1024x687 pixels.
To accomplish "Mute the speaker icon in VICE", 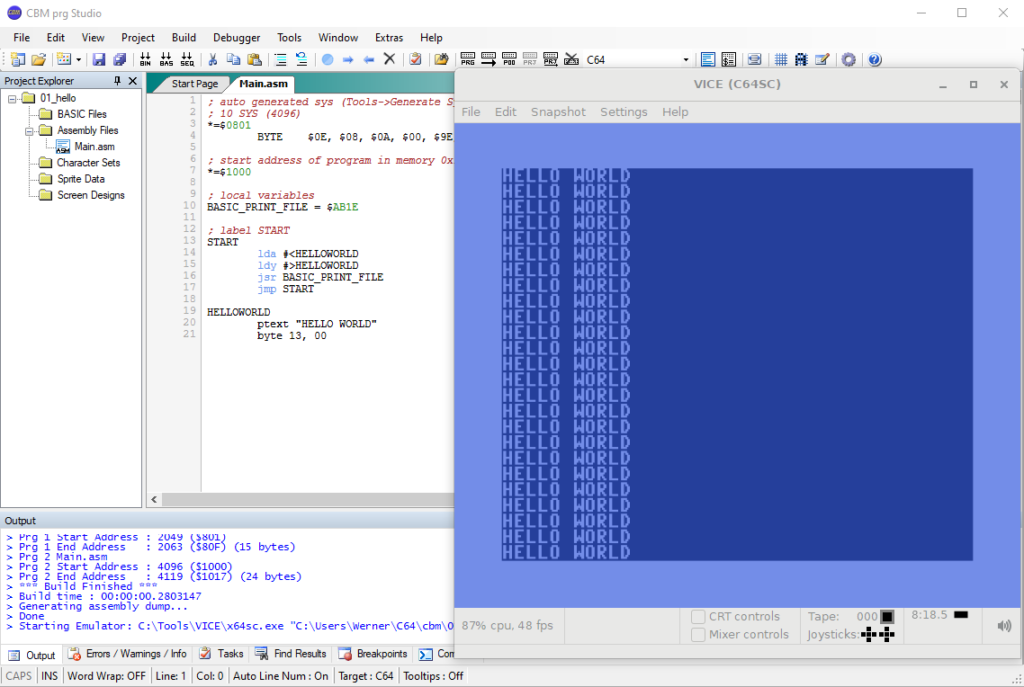I will (1003, 625).
